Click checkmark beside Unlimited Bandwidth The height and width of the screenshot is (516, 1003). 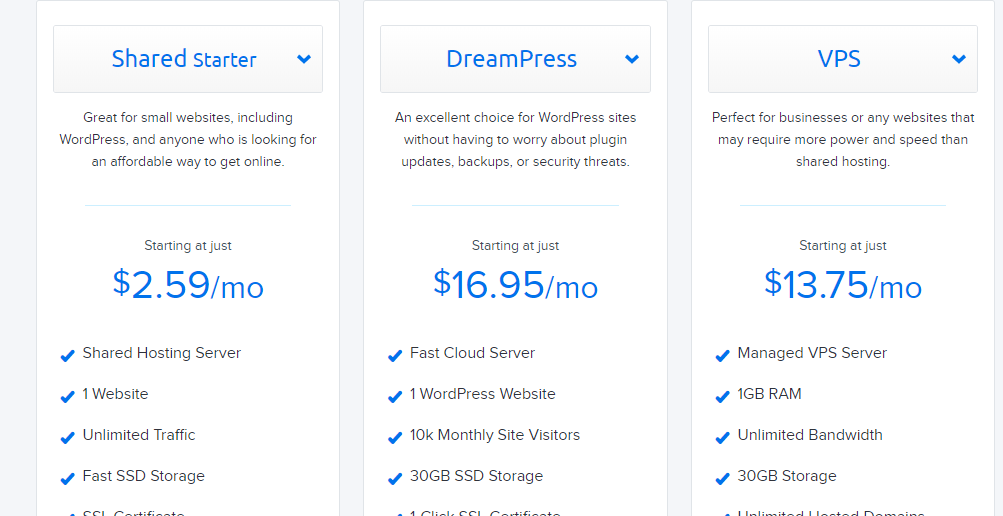[x=722, y=437]
